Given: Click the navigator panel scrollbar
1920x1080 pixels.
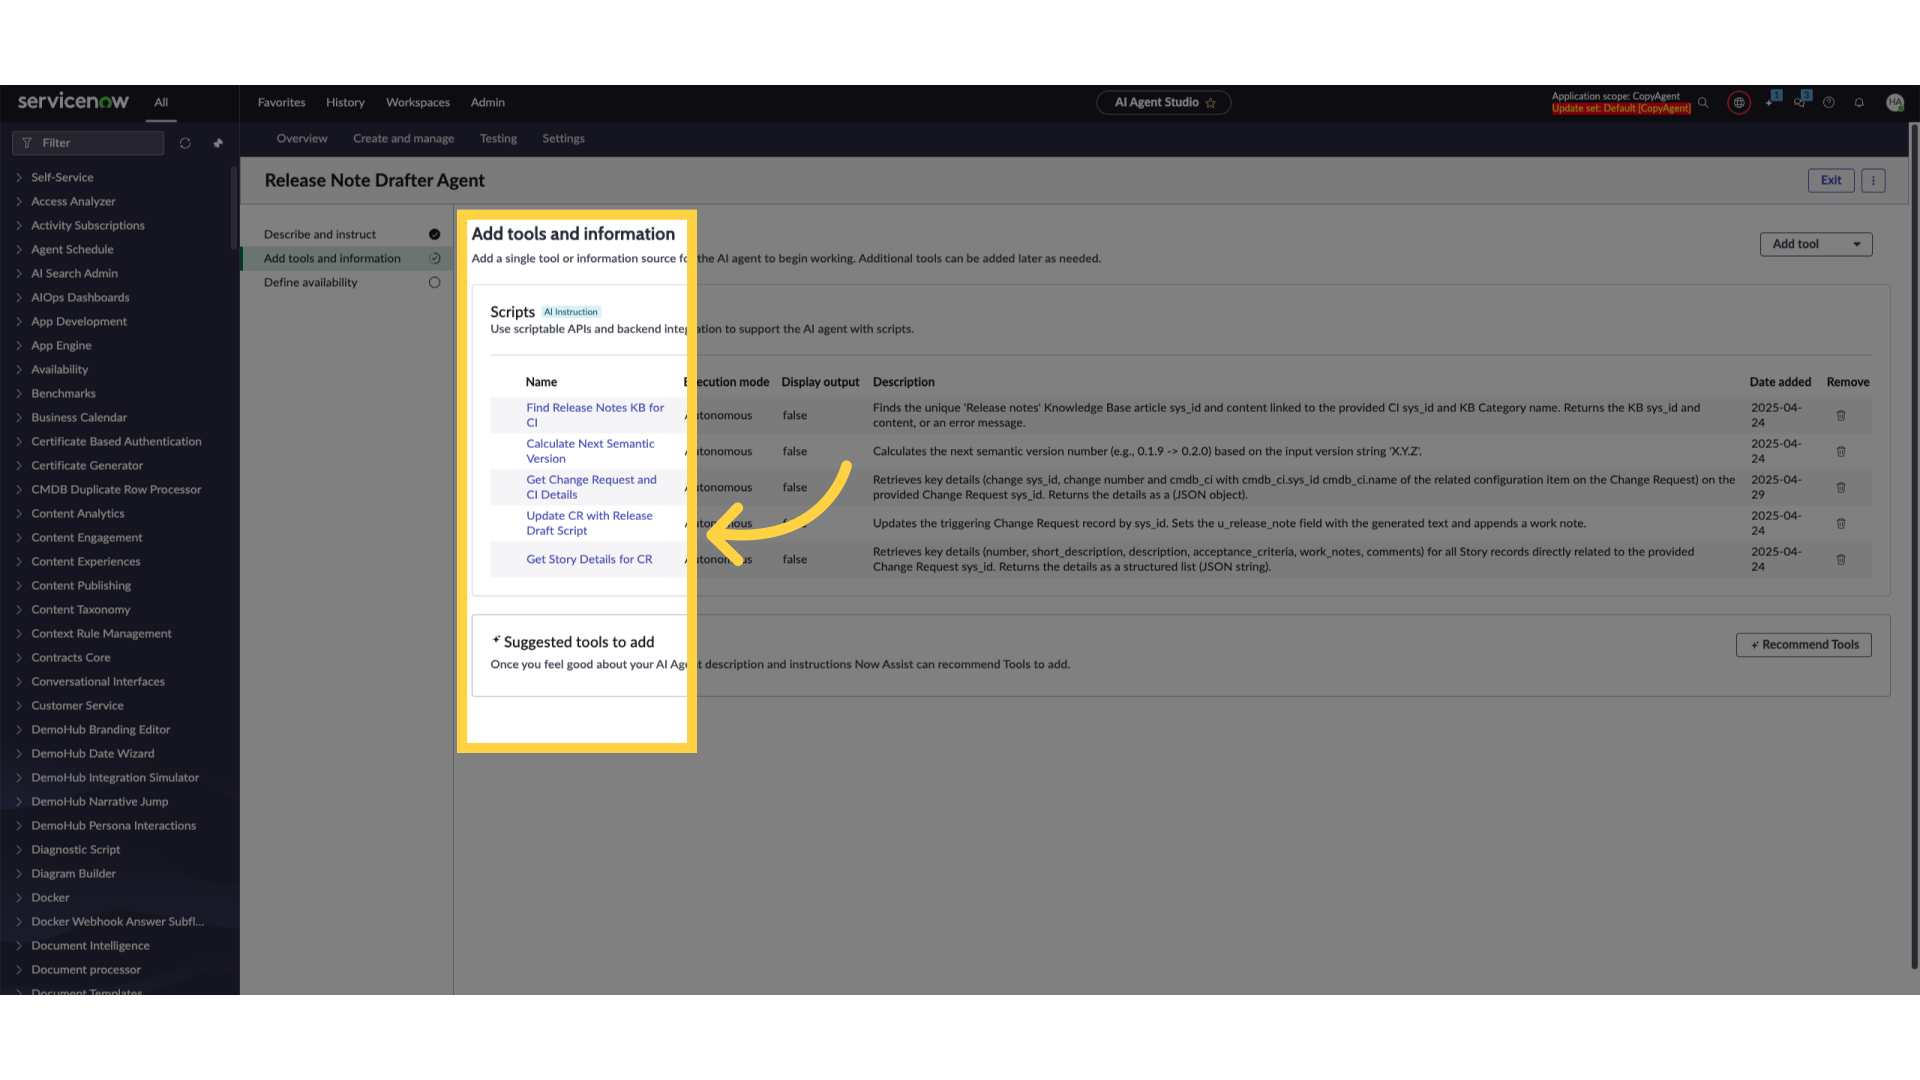Looking at the screenshot, I should pyautogui.click(x=234, y=210).
